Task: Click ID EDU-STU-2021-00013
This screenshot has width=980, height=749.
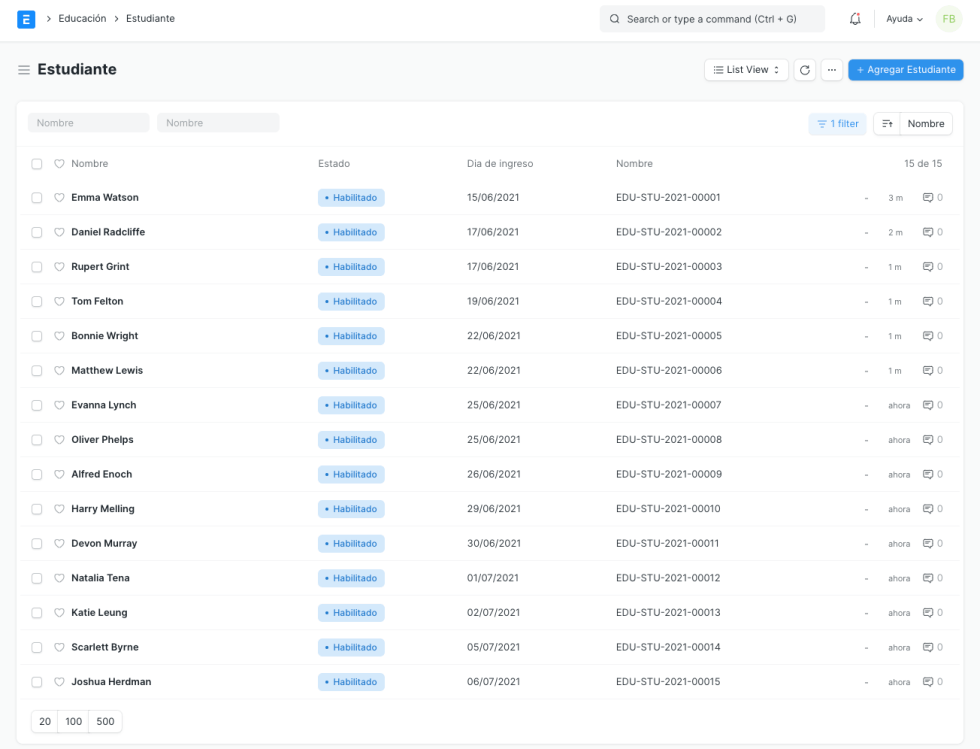Action: click(668, 613)
